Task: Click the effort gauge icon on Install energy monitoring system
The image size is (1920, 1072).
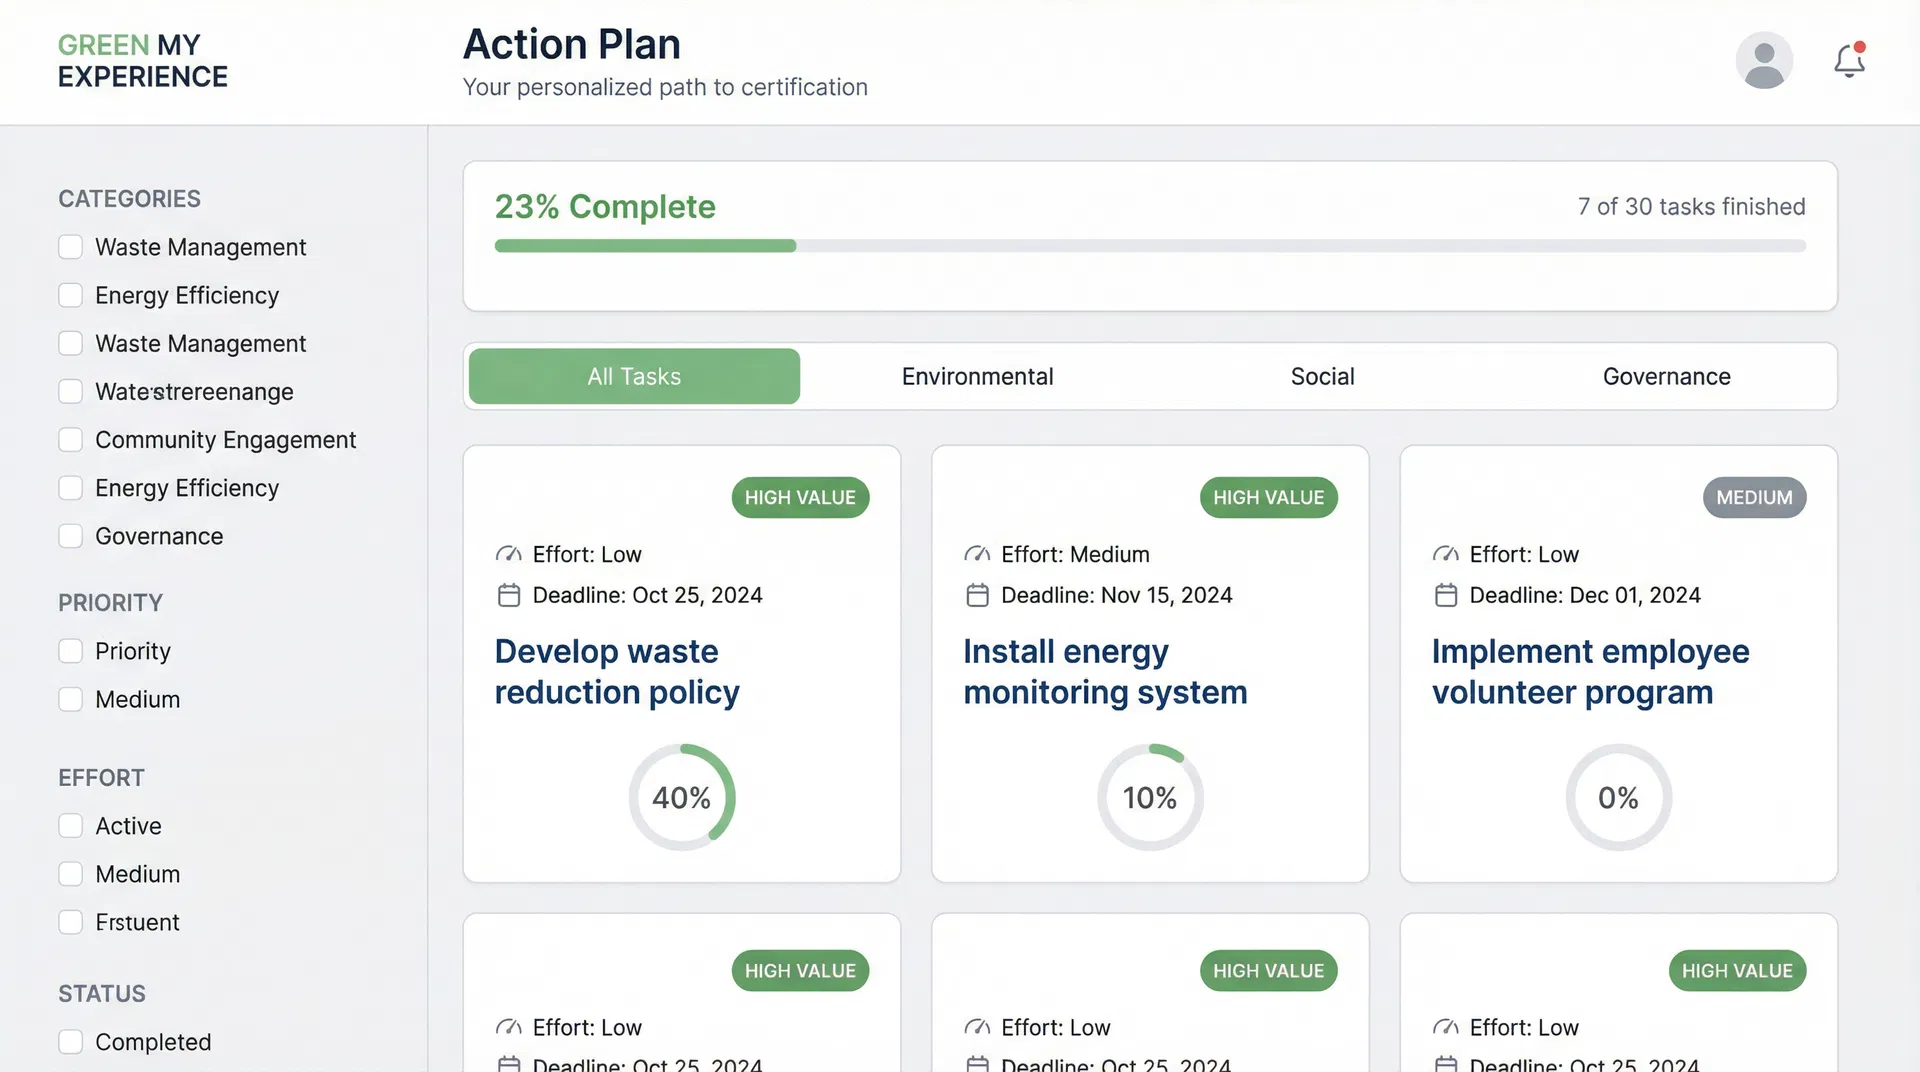Action: tap(977, 554)
